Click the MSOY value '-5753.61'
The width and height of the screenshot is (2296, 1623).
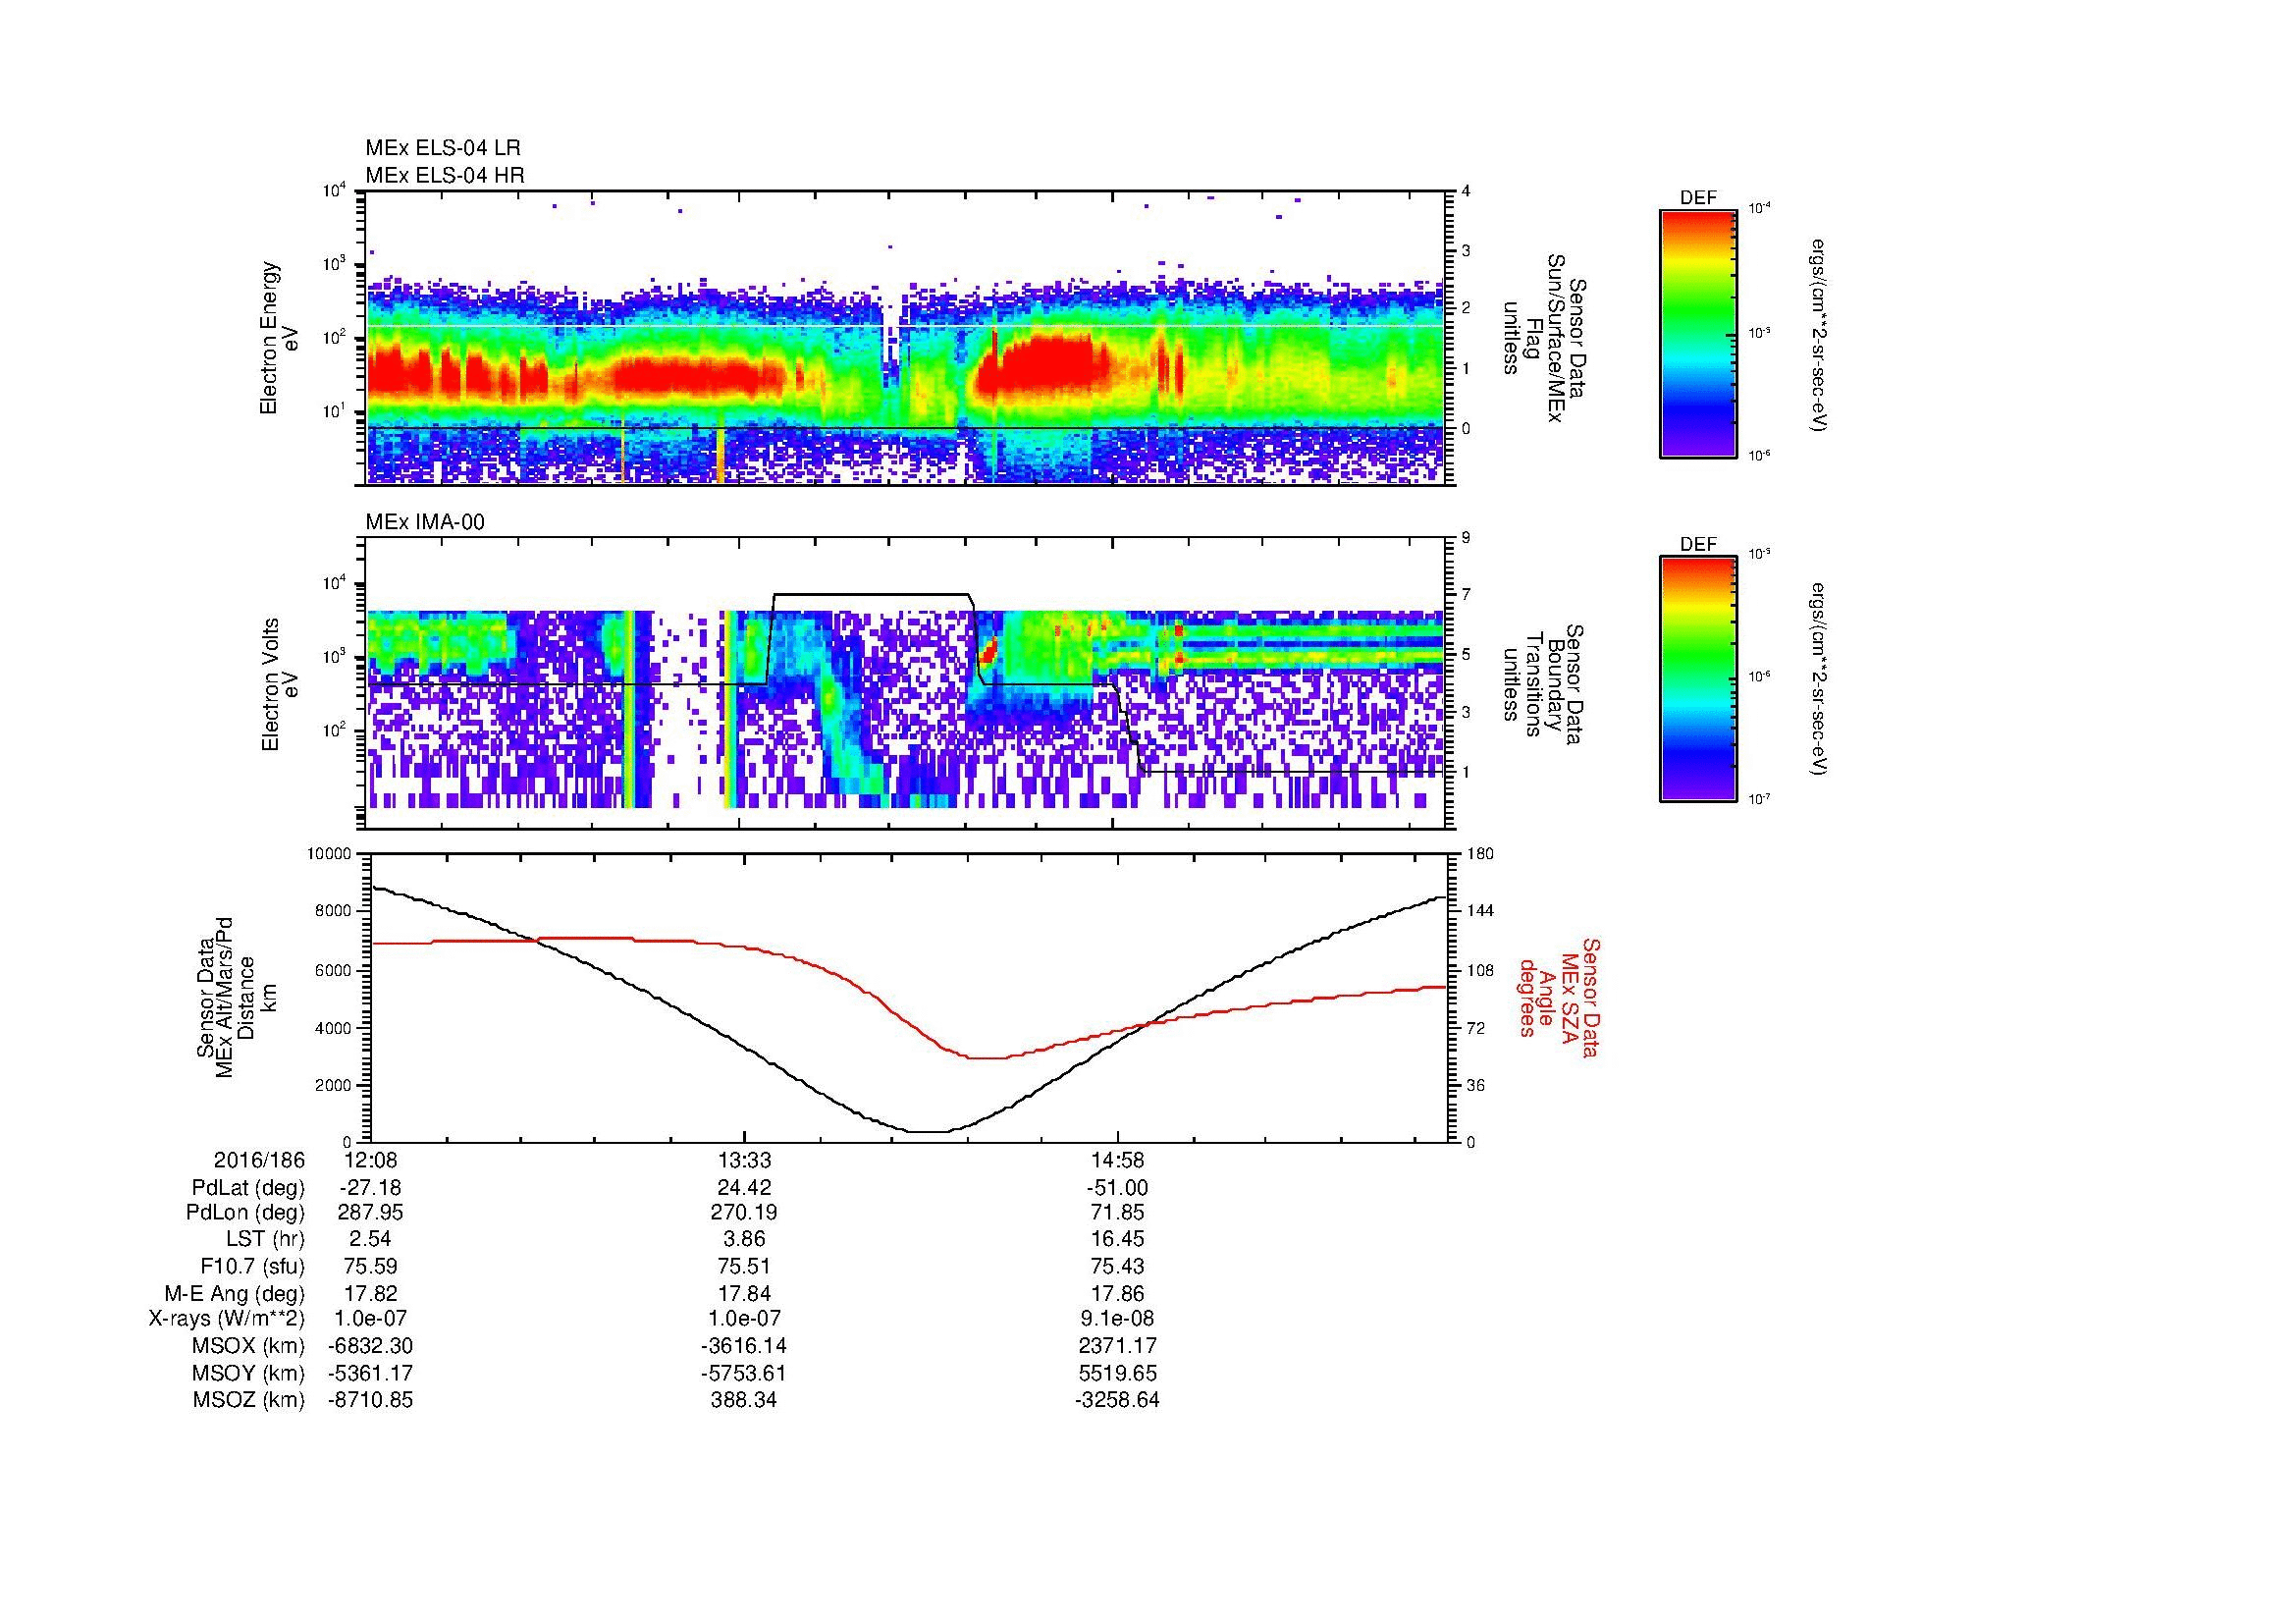pyautogui.click(x=744, y=1373)
